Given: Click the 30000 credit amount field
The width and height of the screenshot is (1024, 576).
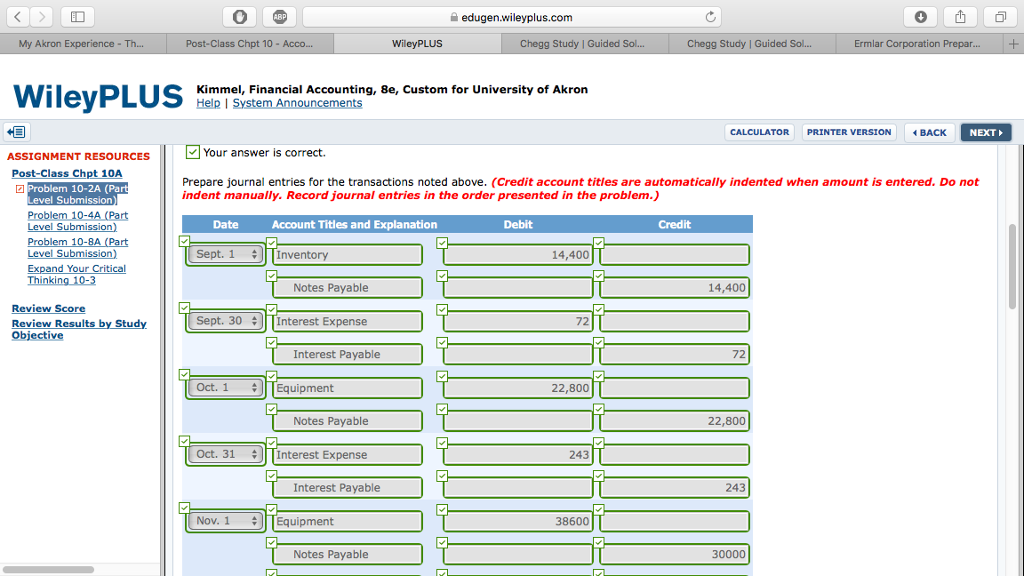Looking at the screenshot, I should 674,554.
